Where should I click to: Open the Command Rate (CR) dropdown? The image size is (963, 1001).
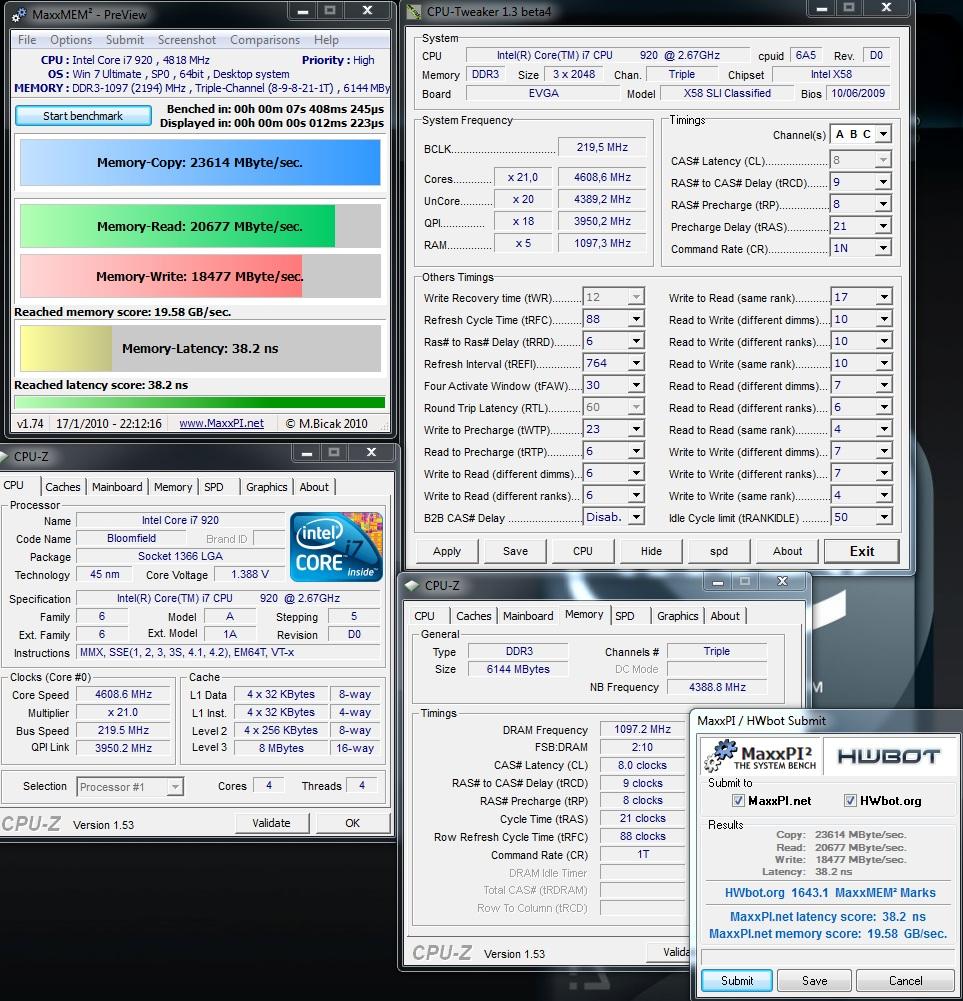(883, 248)
